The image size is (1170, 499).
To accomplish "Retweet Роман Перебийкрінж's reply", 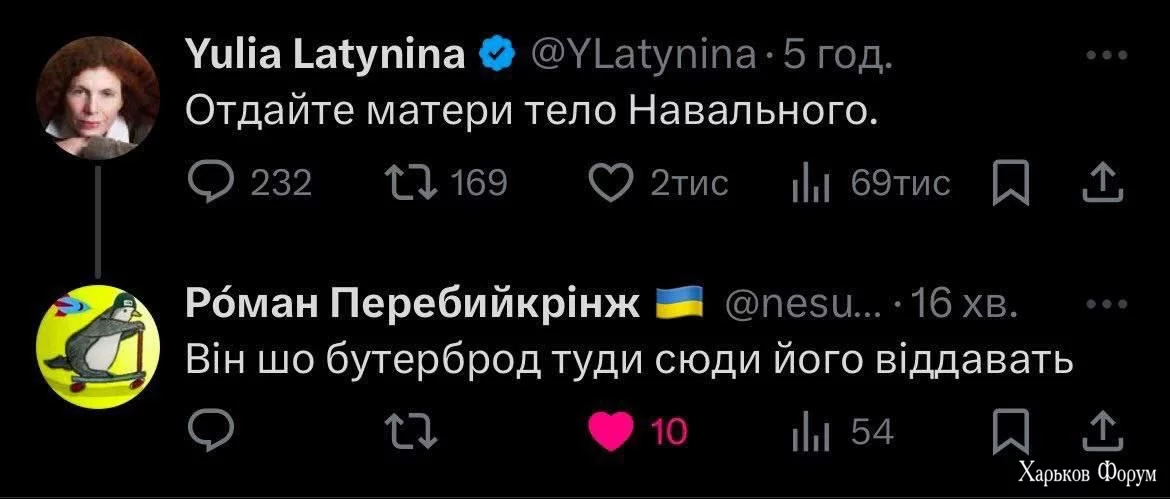I will tap(406, 431).
